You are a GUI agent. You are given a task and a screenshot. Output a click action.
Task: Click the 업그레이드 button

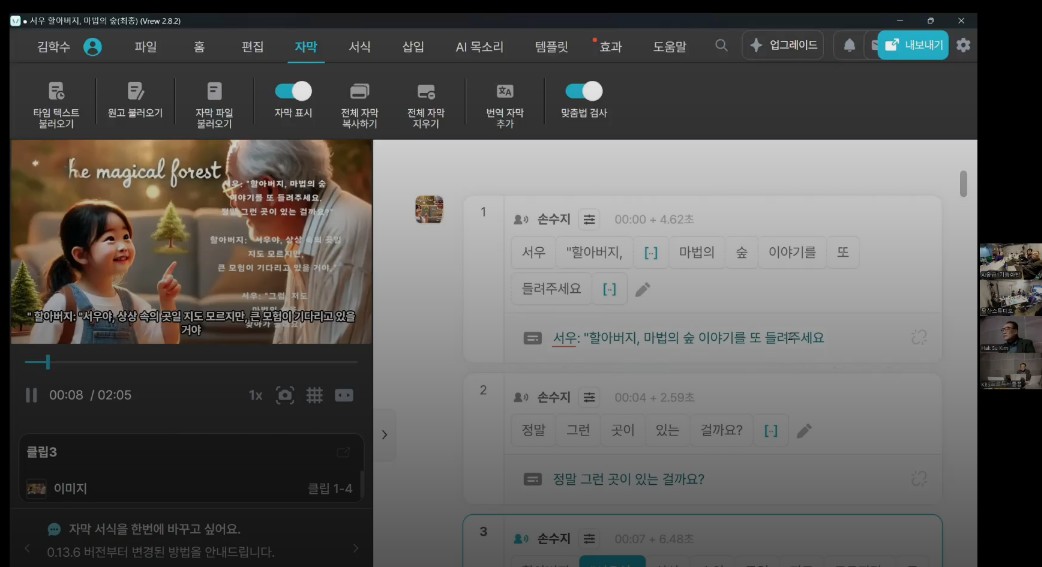click(x=783, y=45)
